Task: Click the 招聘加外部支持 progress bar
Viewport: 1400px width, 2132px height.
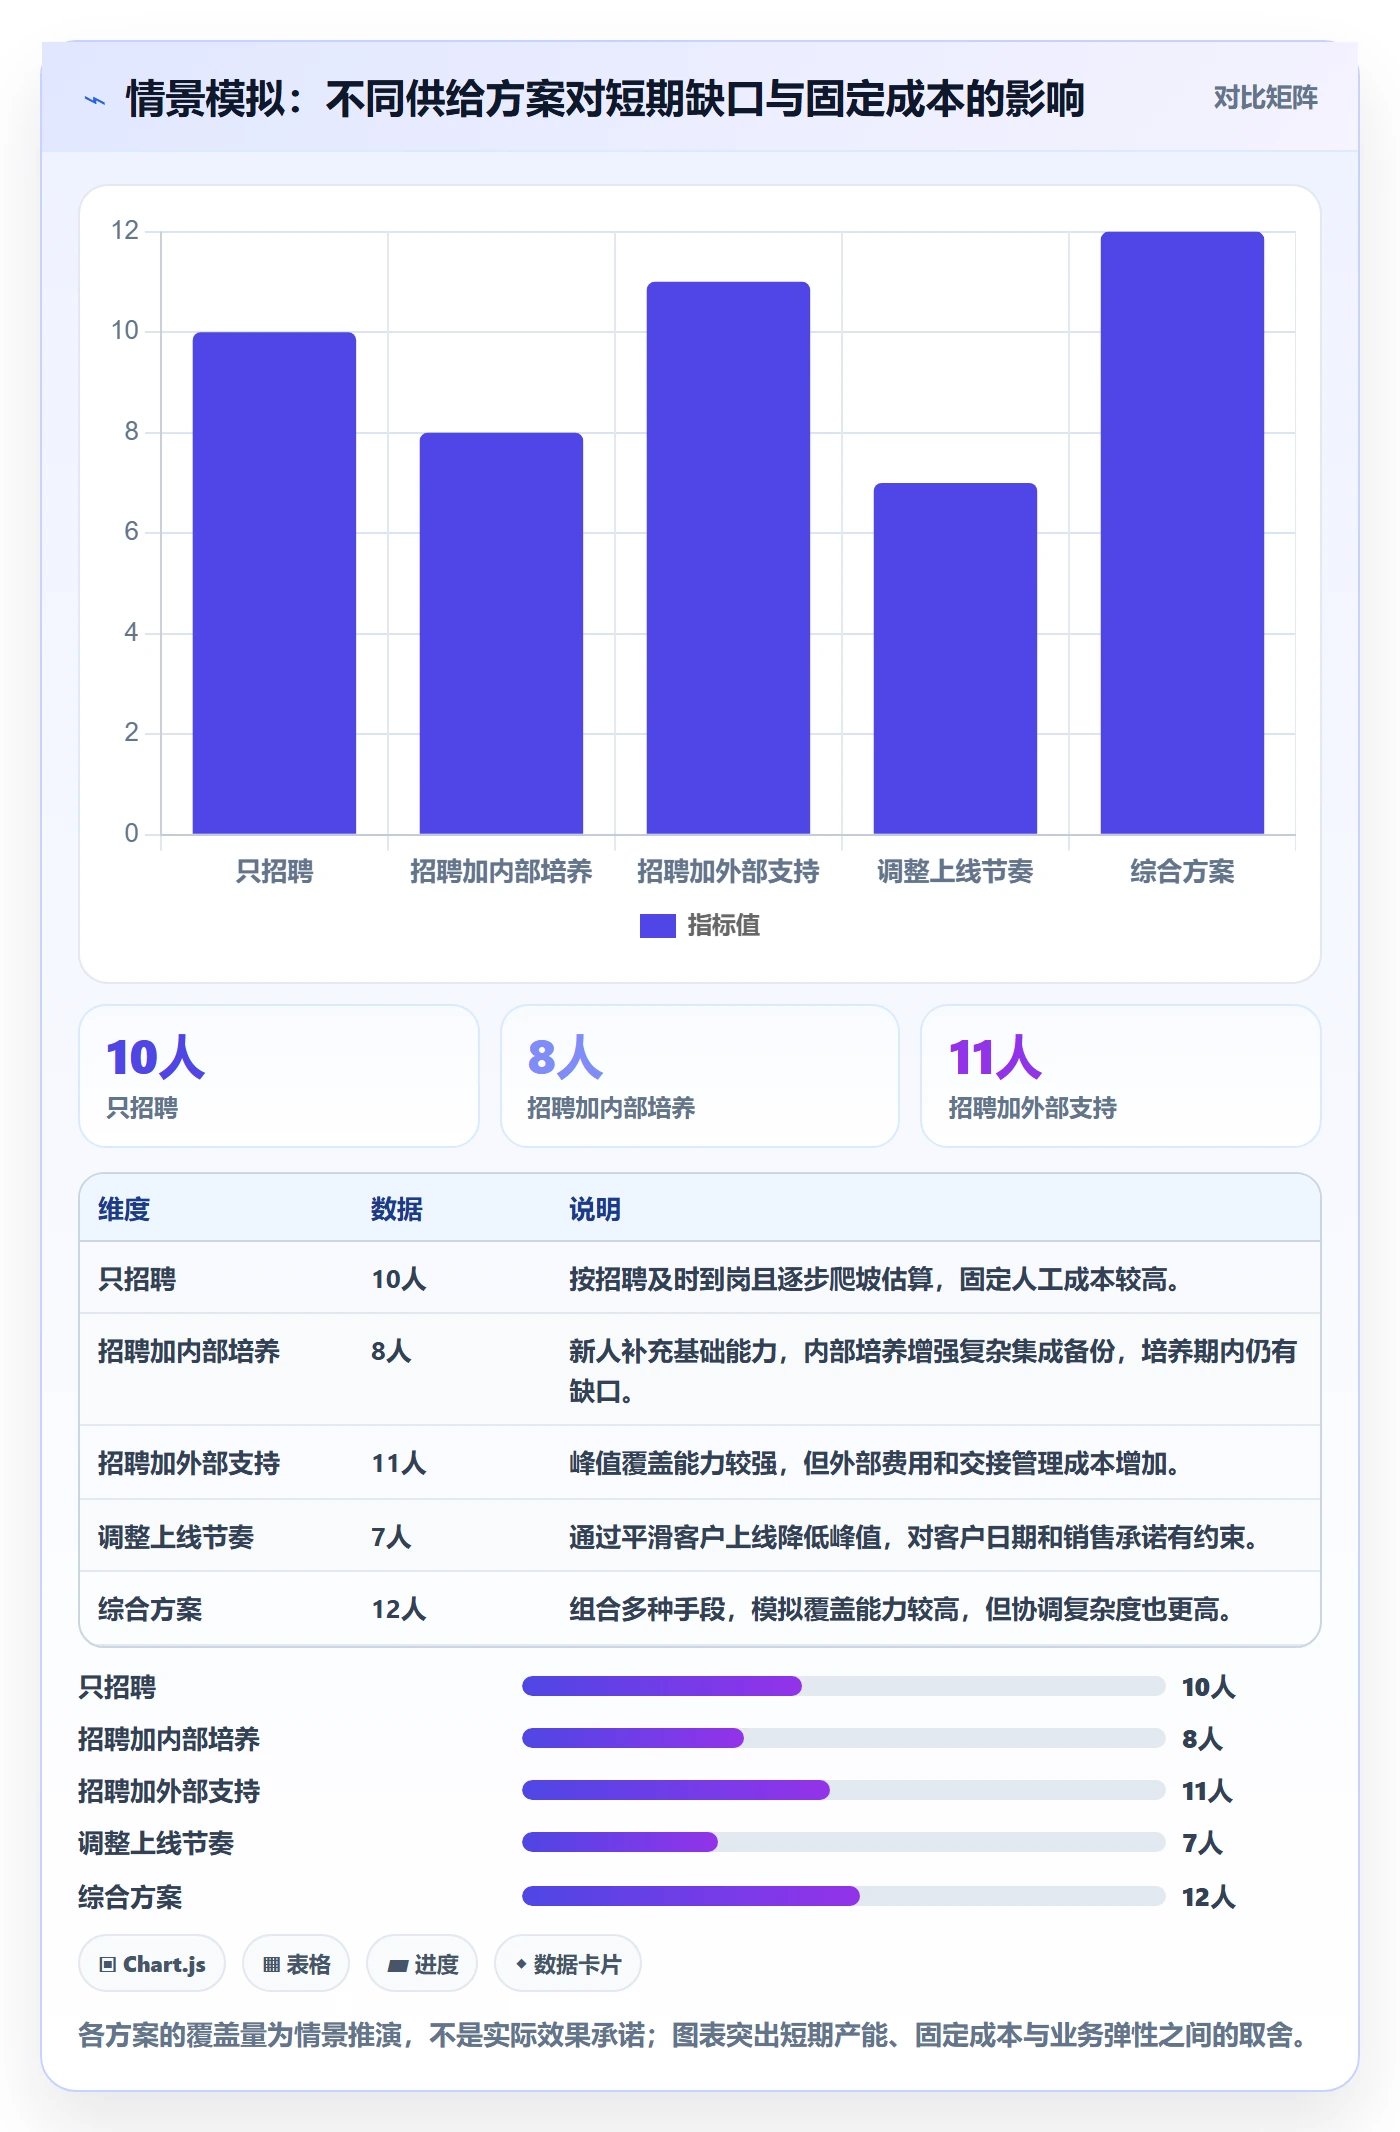Action: 844,1790
